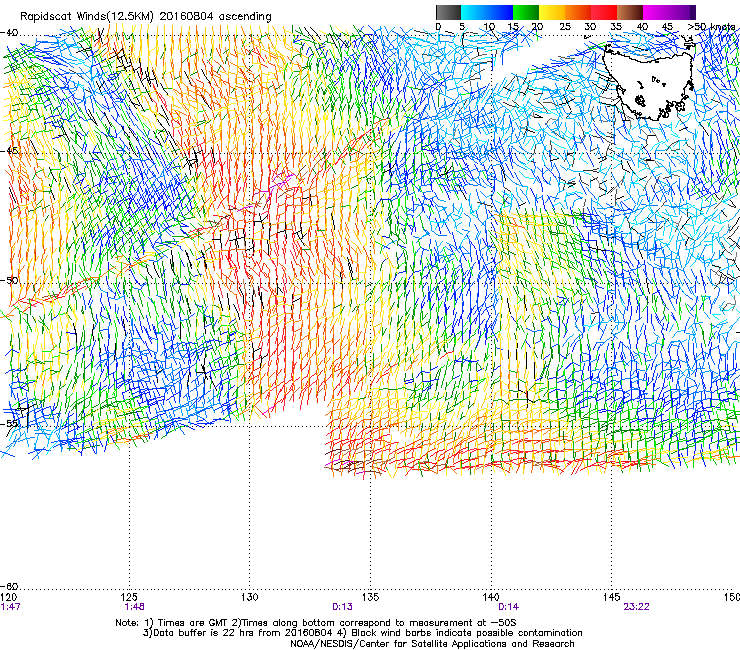Click the '10' value under the color legend
This screenshot has height=650, width=740.
tap(489, 26)
